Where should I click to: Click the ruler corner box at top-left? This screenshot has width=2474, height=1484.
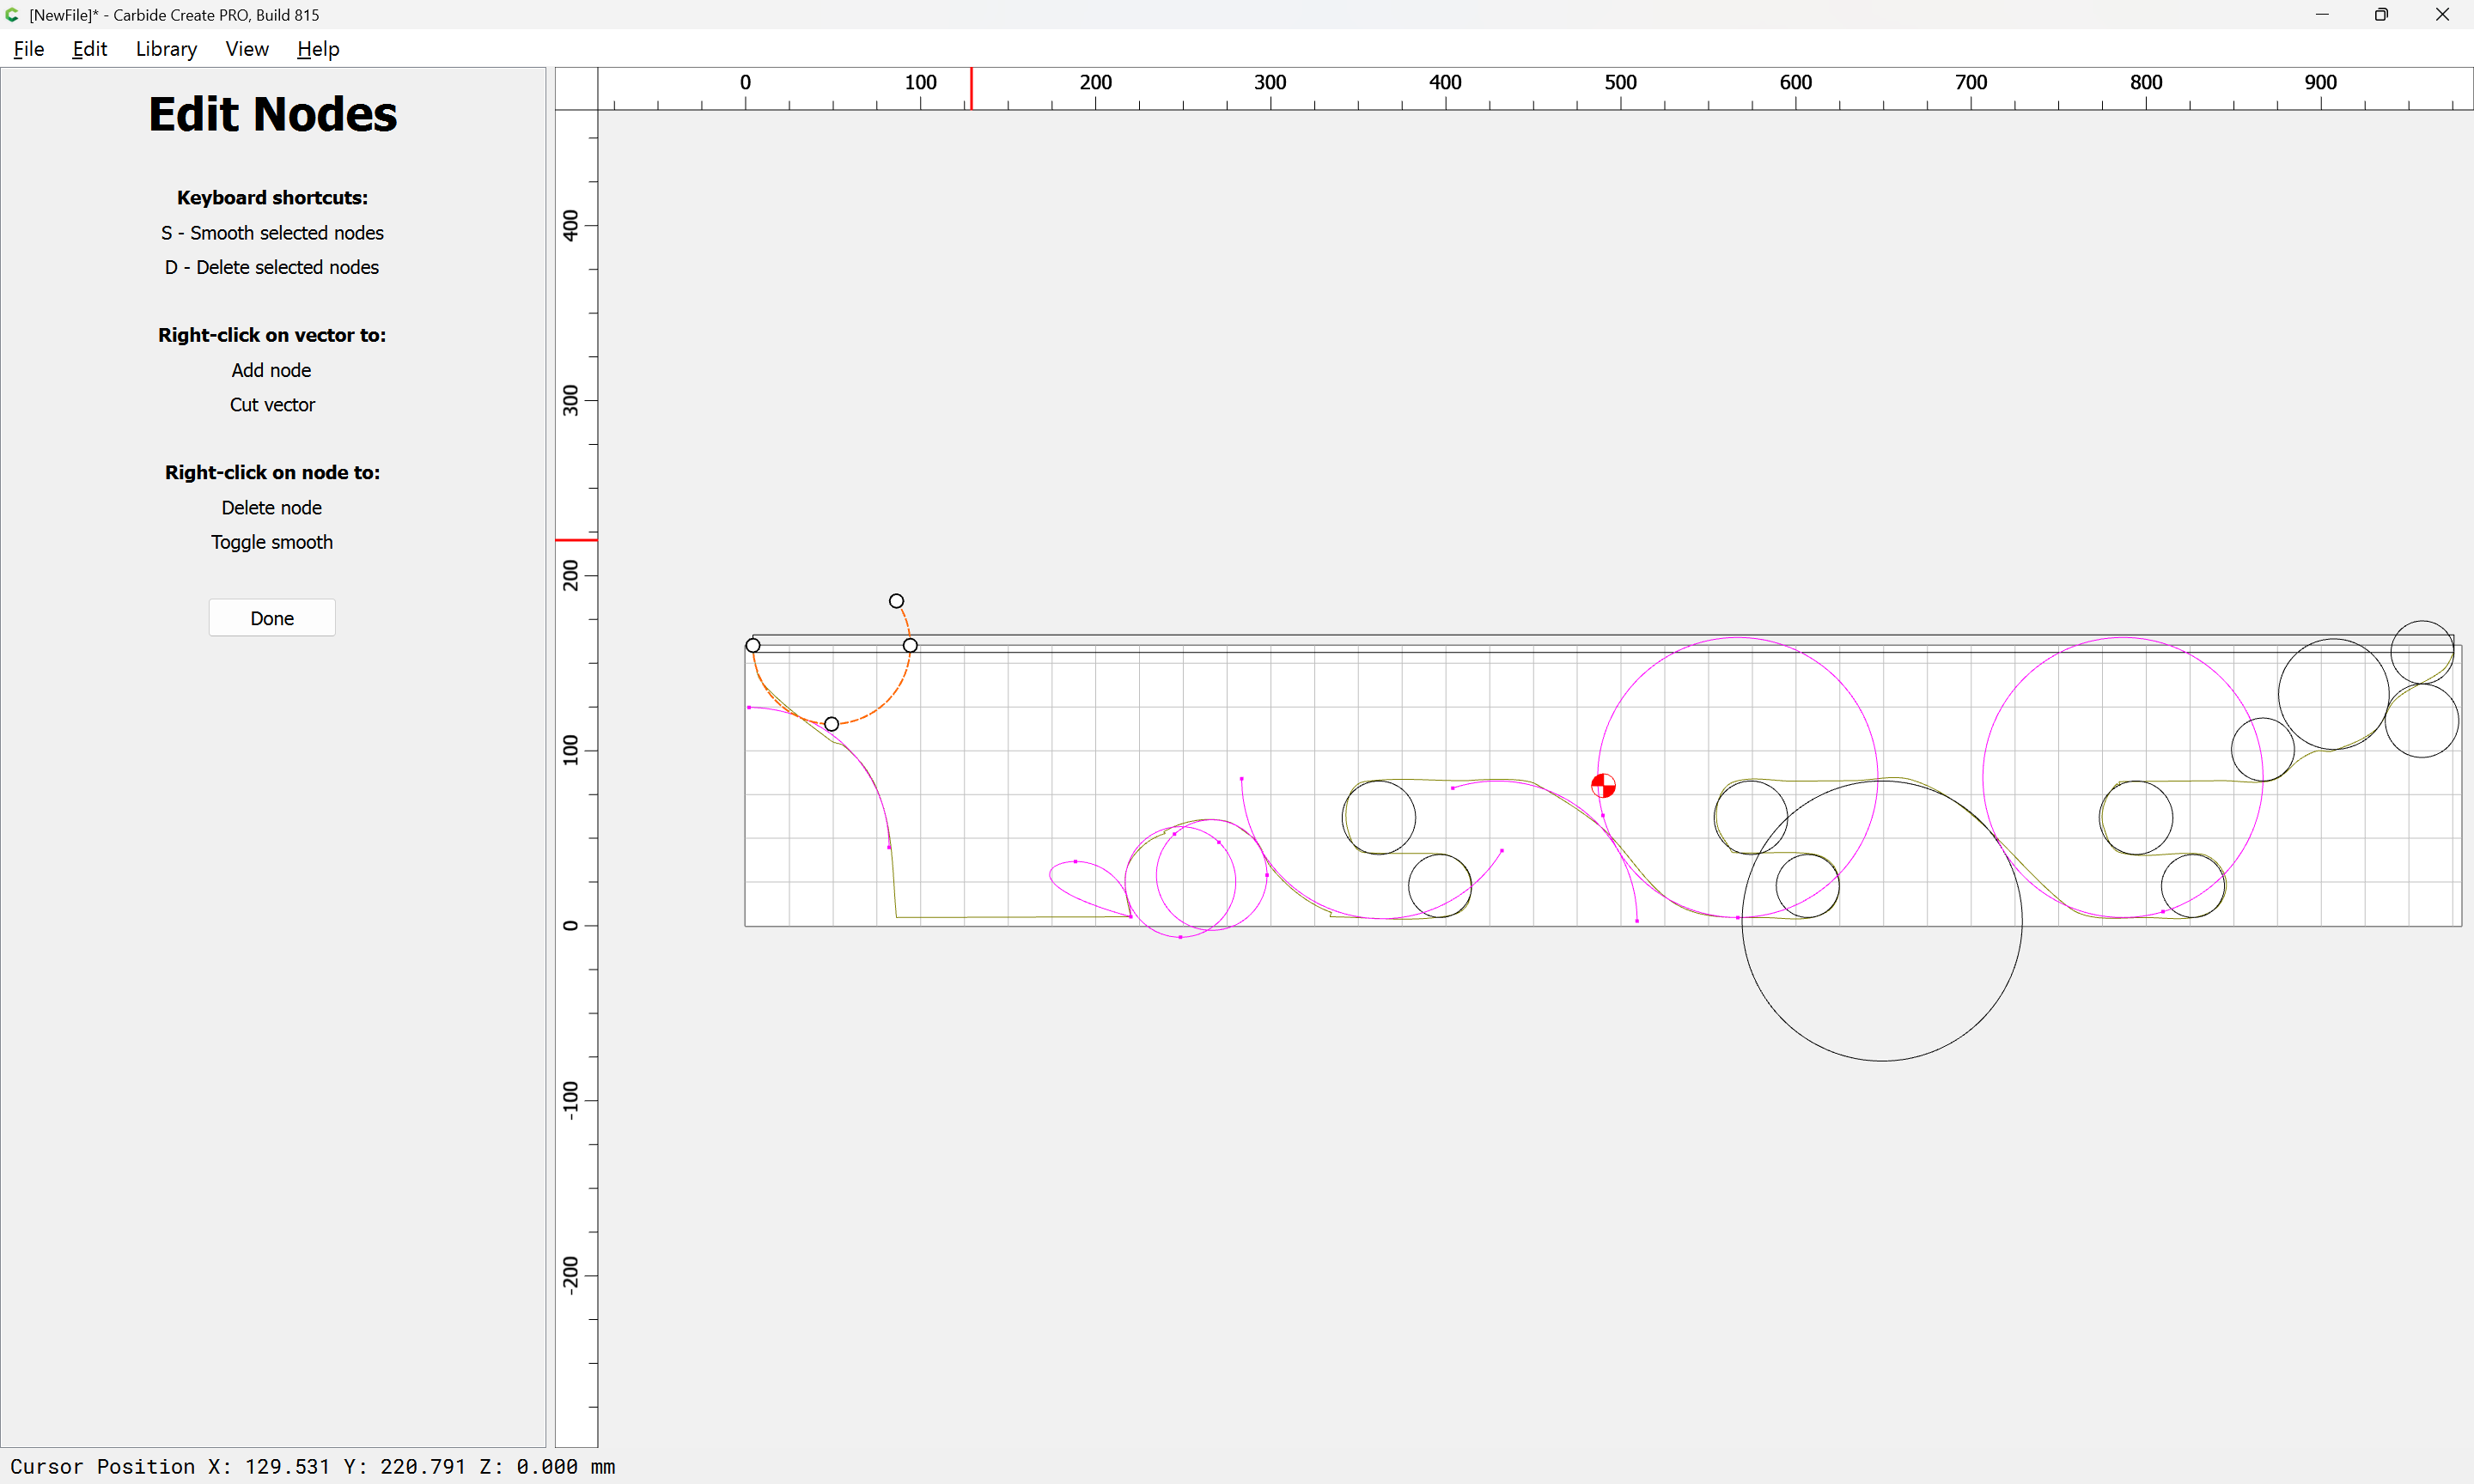click(x=576, y=89)
